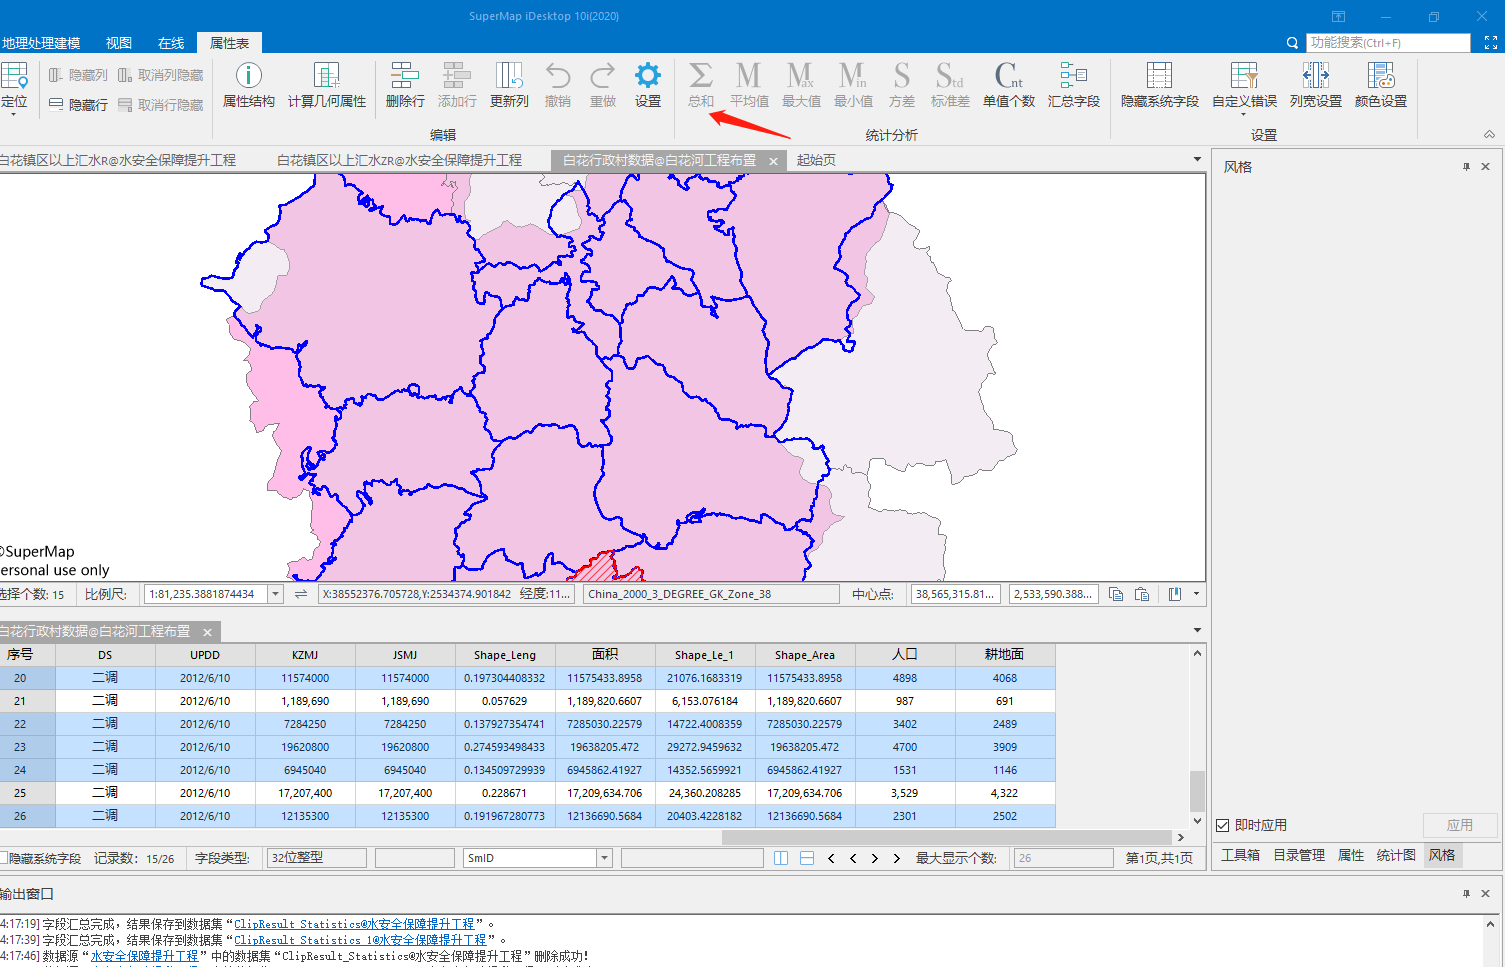Click 最大值 maximum statistic icon
The height and width of the screenshot is (967, 1505).
(801, 76)
